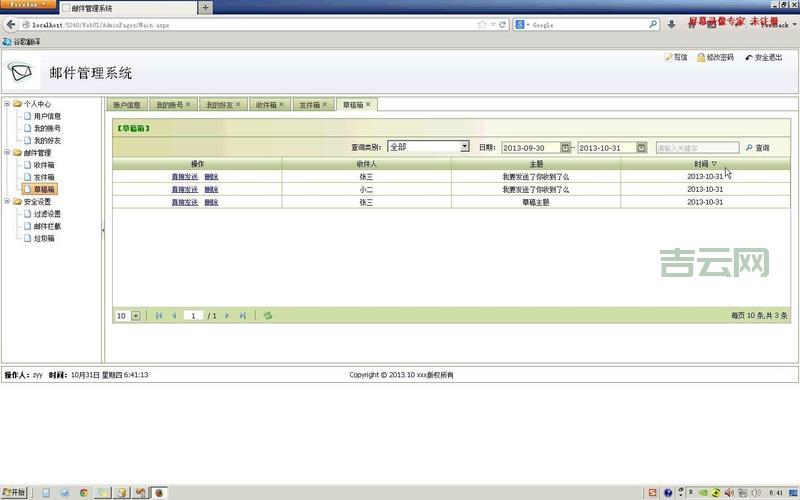Viewport: 800px width, 500px height.
Task: Collapse the 个人中心 tree node
Action: 7,104
